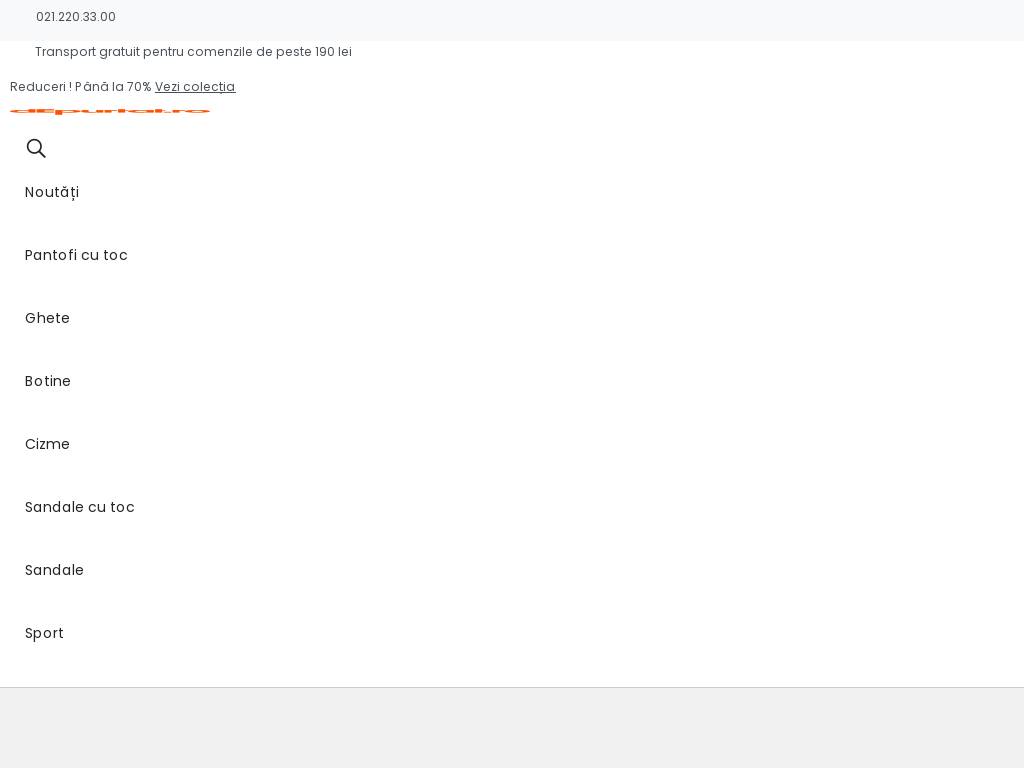This screenshot has height=768, width=1024.
Task: Click the 190 lei threshold text
Action: point(333,52)
